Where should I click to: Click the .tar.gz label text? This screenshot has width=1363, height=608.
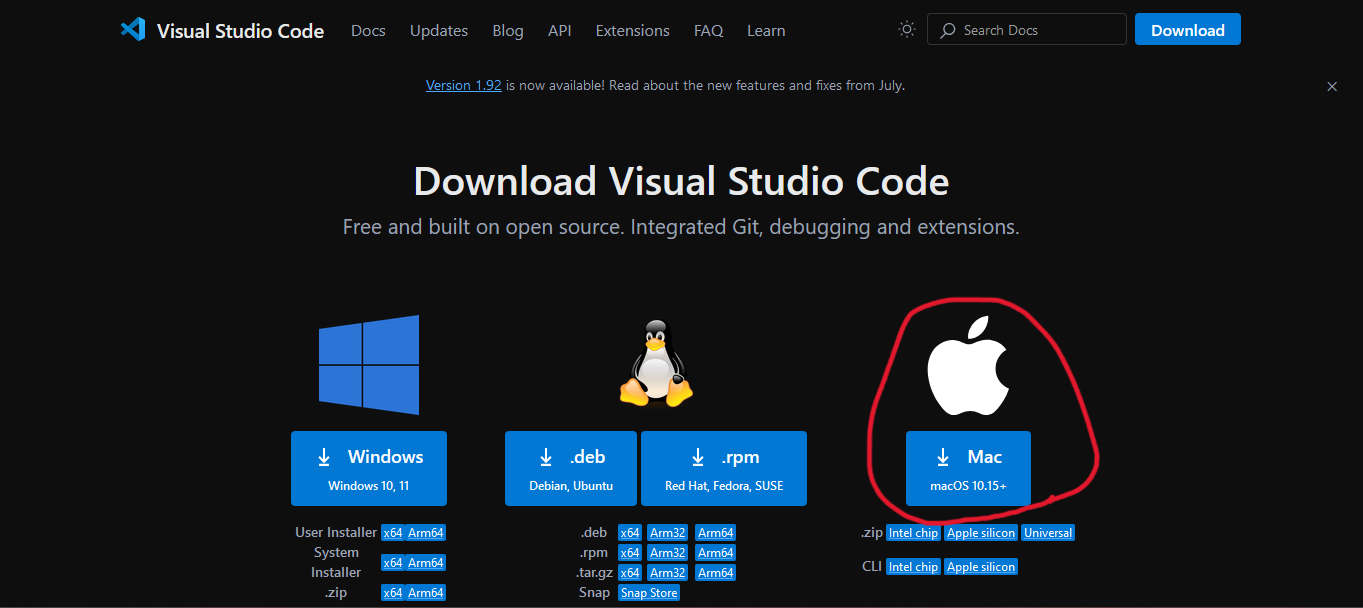click(x=593, y=573)
